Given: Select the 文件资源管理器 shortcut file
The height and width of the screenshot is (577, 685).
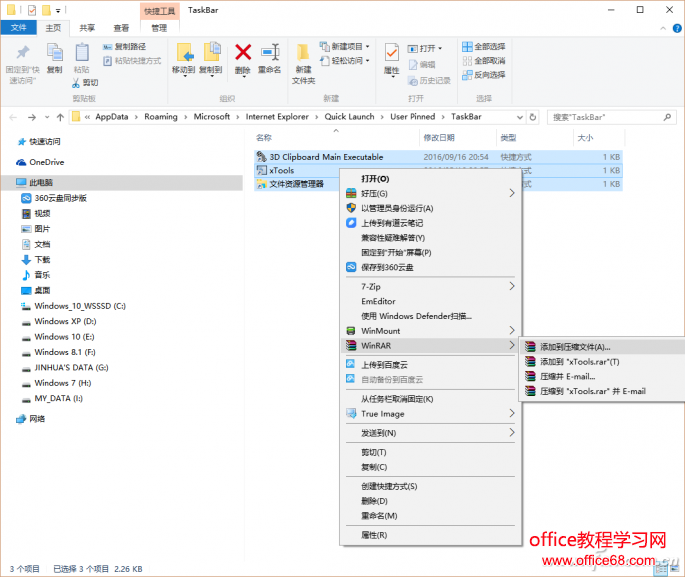Looking at the screenshot, I should point(296,184).
